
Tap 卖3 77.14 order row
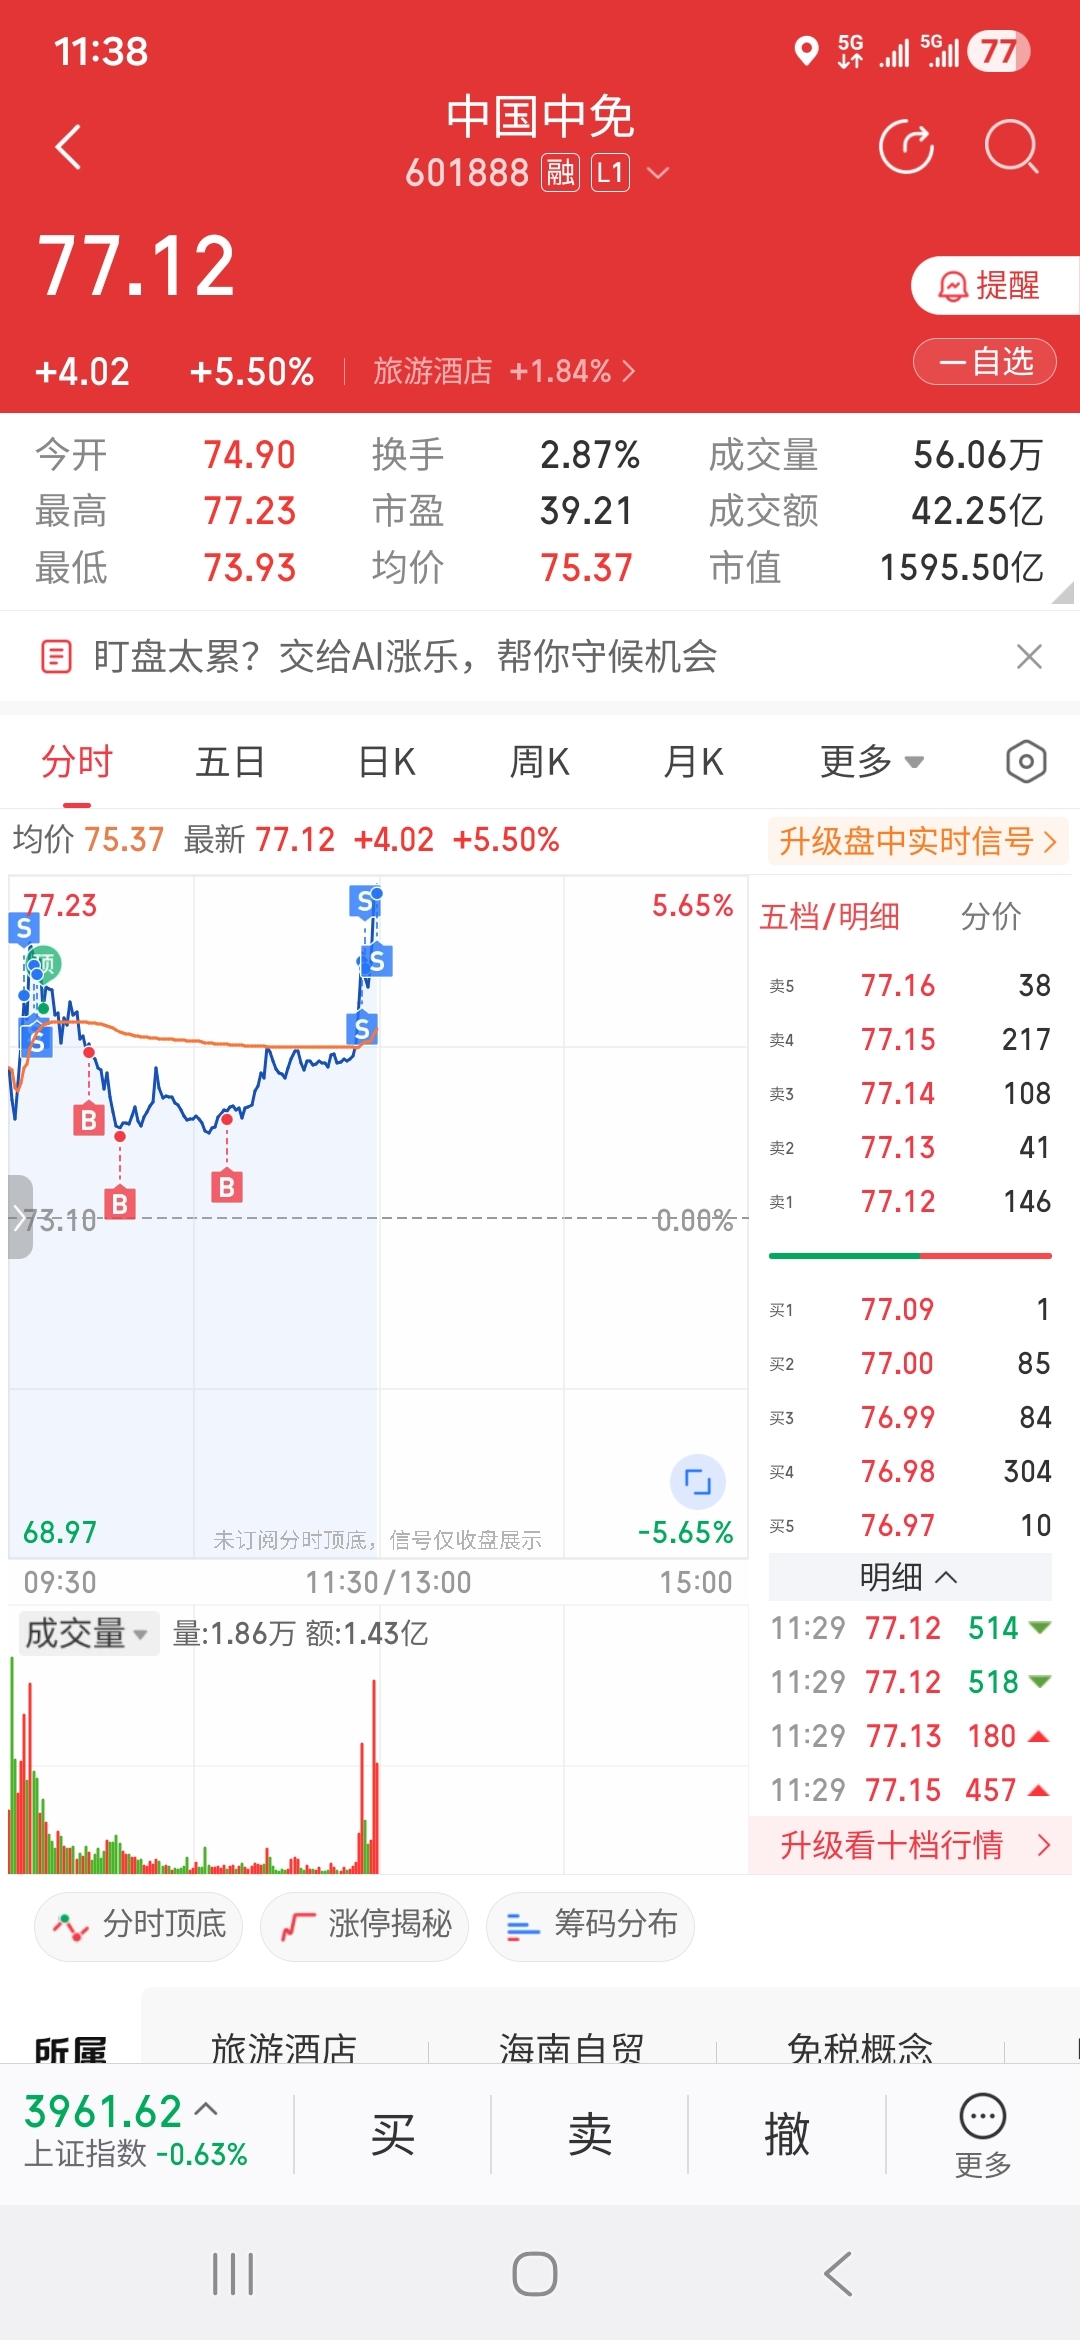click(x=910, y=1093)
